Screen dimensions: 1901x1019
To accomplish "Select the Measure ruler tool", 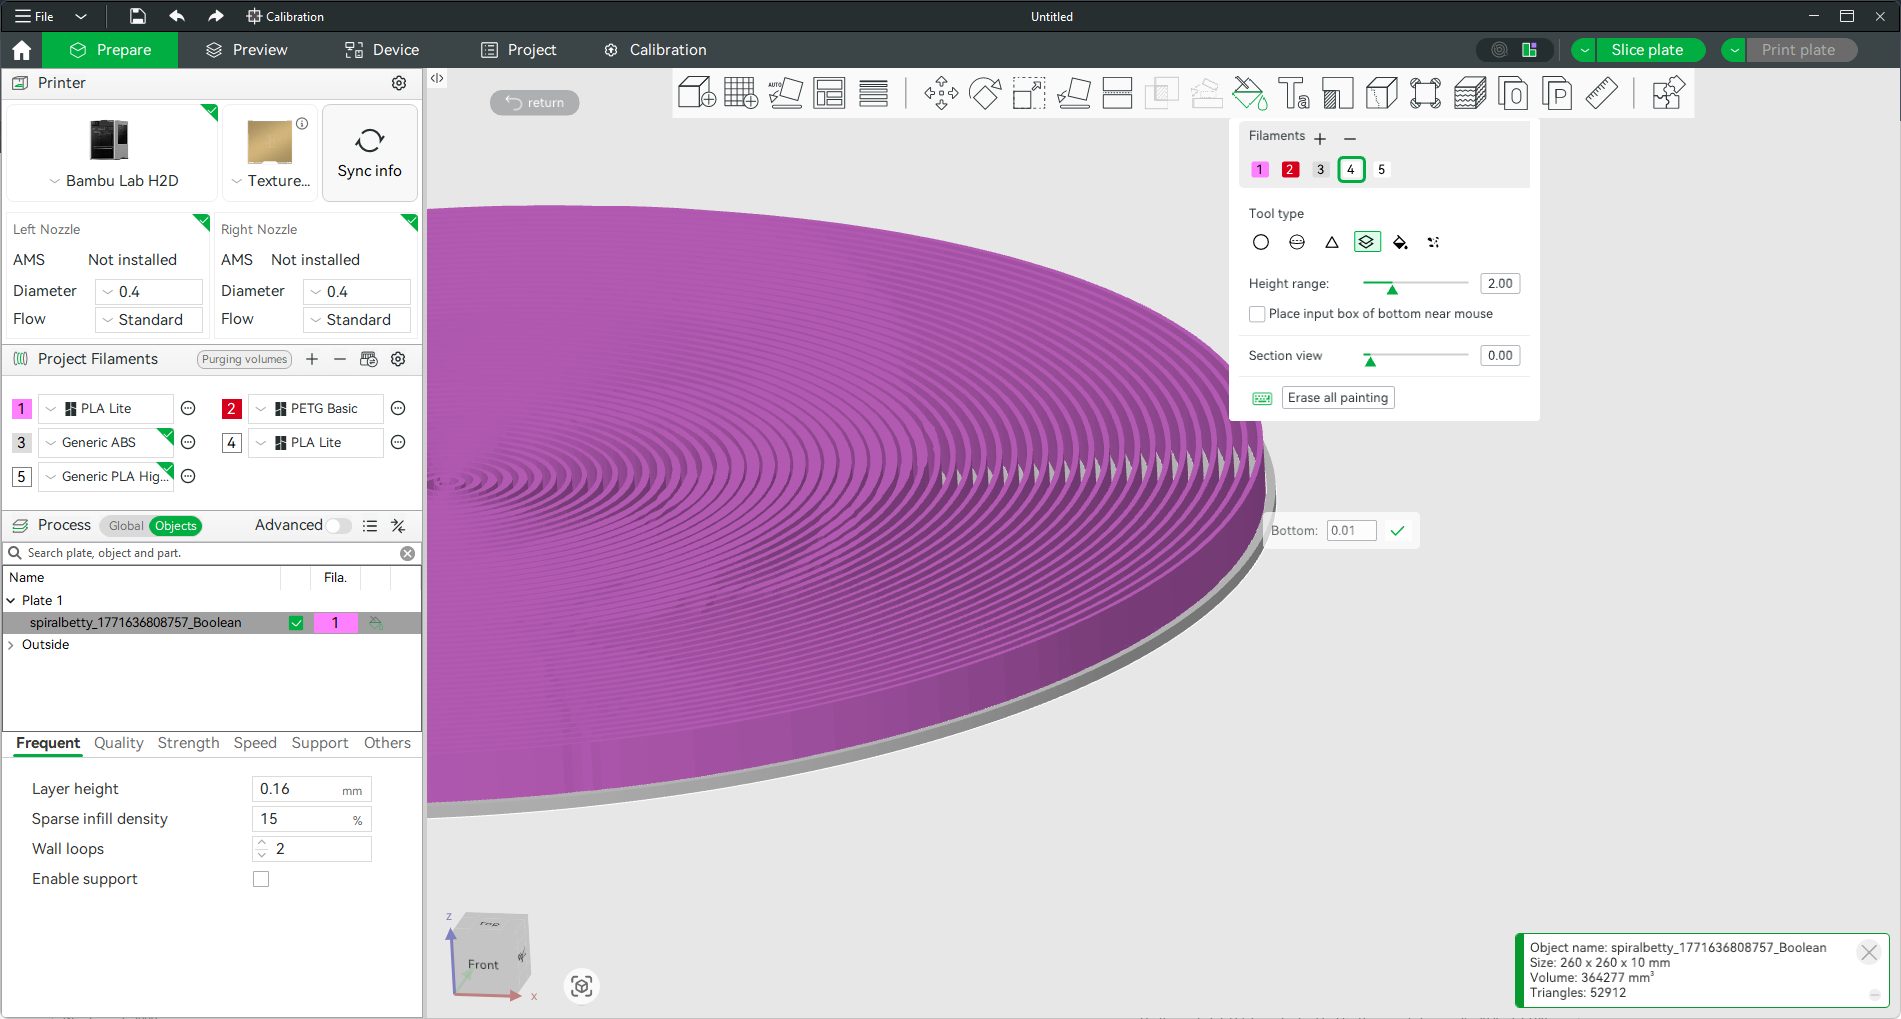I will point(1601,93).
